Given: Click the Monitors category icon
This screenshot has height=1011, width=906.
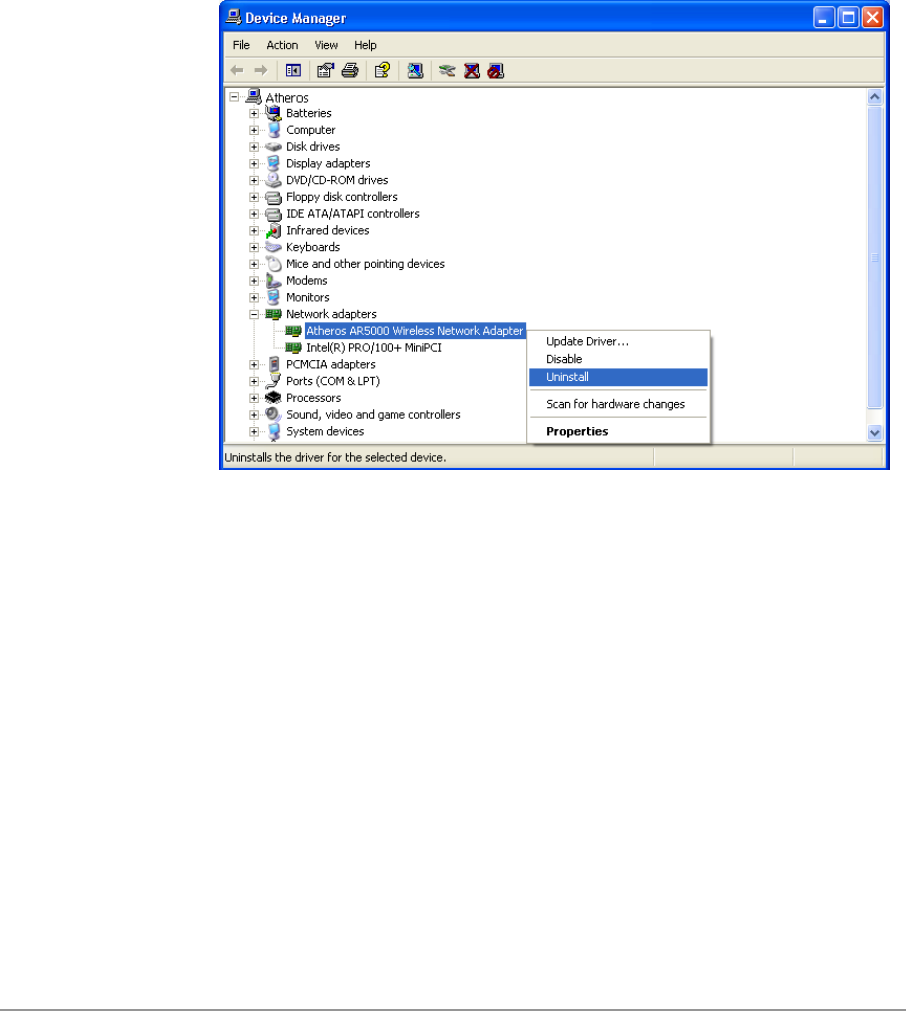Looking at the screenshot, I should [x=273, y=297].
